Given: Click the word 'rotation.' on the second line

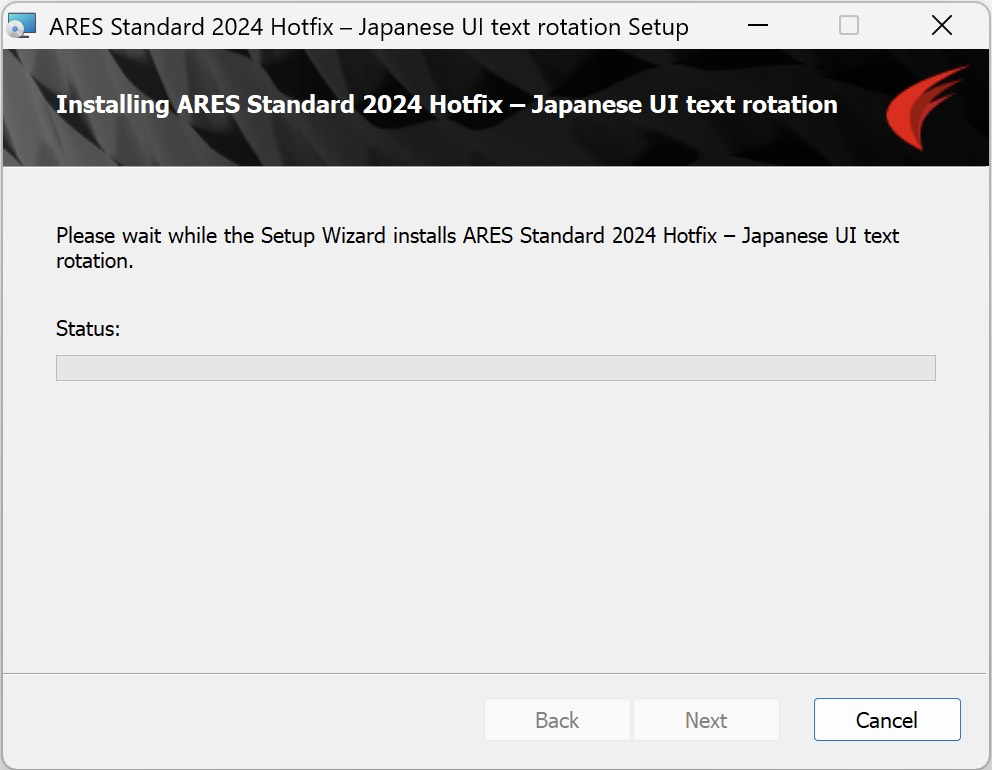Looking at the screenshot, I should point(95,261).
